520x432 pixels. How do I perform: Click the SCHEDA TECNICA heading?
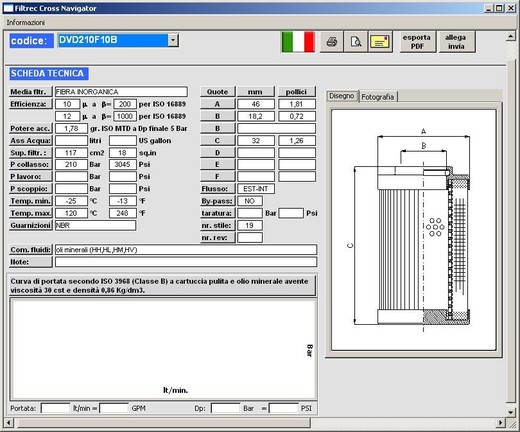pos(49,73)
